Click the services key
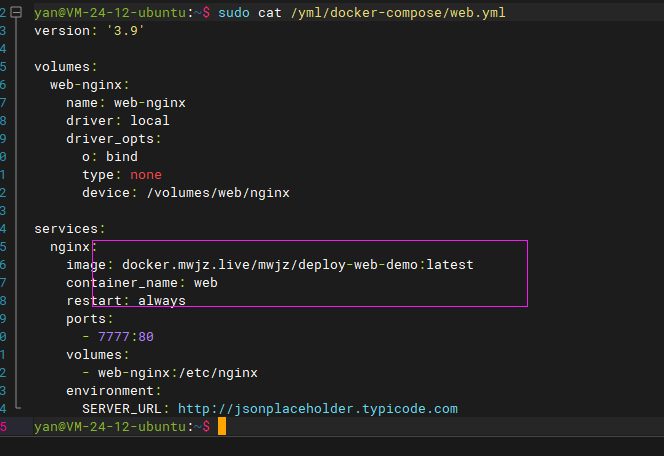This screenshot has width=664, height=456. click(x=66, y=229)
